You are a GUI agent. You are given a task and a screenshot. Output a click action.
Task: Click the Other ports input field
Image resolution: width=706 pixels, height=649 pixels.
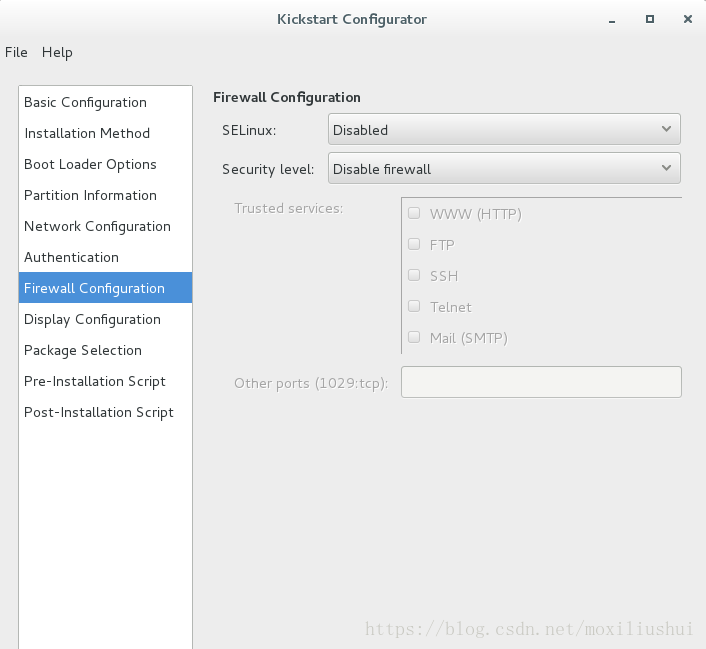pyautogui.click(x=541, y=382)
